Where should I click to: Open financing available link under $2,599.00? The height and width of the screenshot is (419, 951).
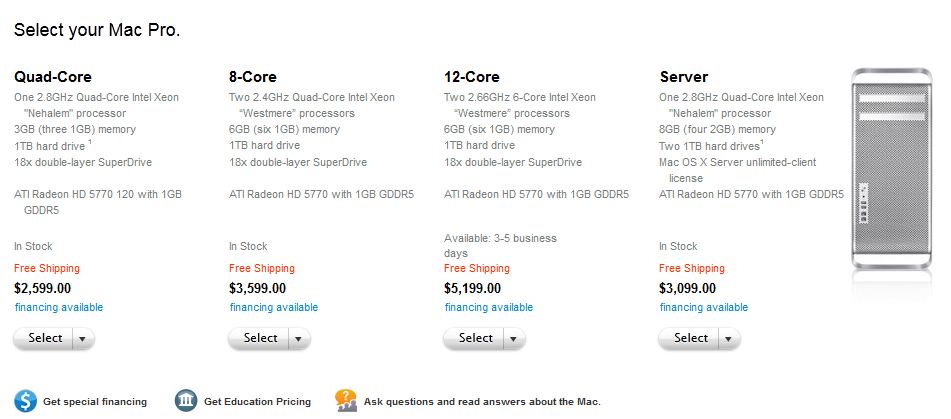point(59,307)
